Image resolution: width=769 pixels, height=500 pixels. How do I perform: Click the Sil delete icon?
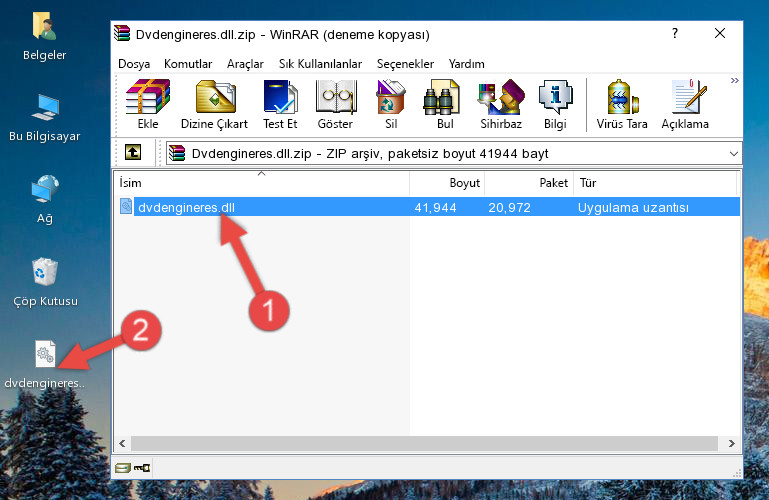pos(390,104)
